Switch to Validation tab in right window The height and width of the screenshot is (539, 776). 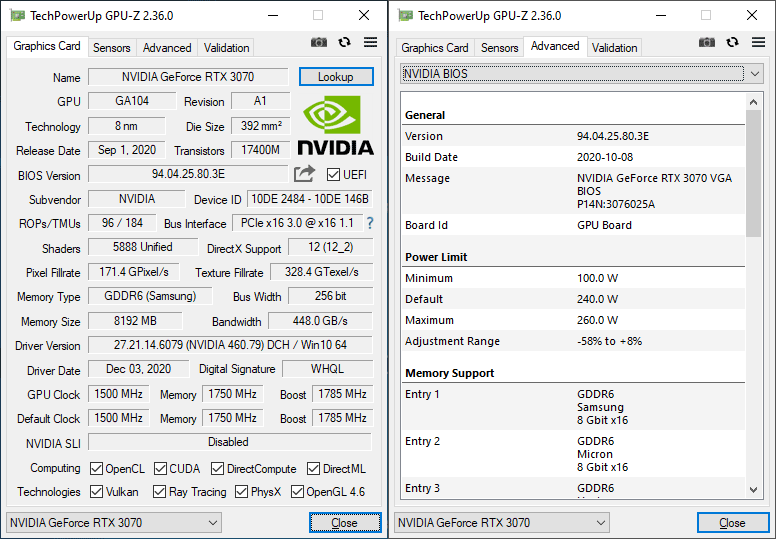pos(615,48)
